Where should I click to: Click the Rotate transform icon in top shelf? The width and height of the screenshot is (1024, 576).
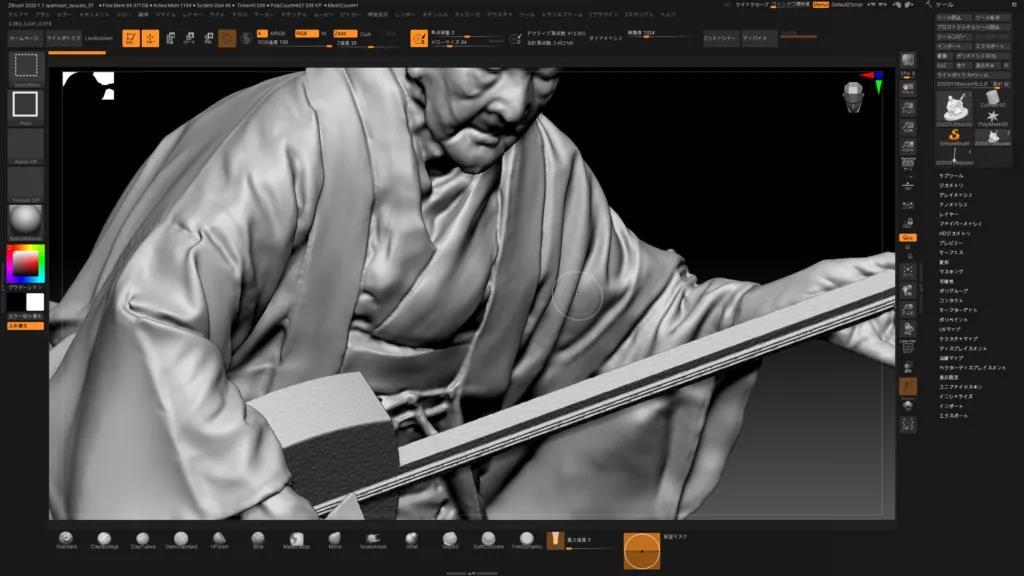[209, 39]
